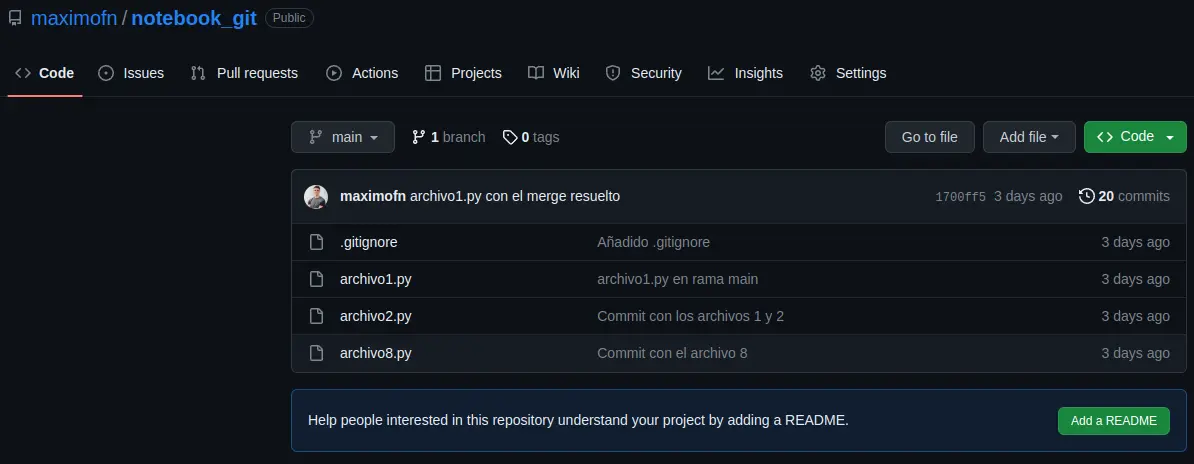This screenshot has height=464, width=1194.
Task: Open the 0 tags link
Action: coord(531,137)
